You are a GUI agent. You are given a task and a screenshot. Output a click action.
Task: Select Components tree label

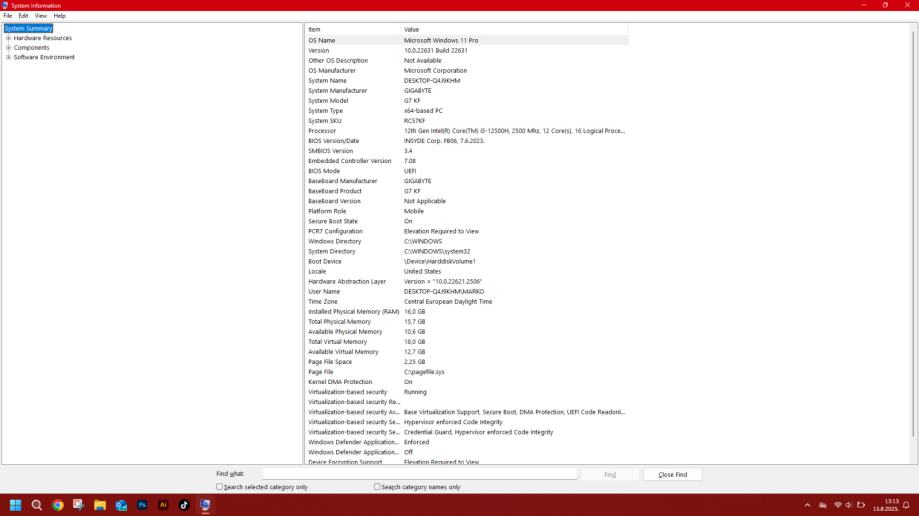pyautogui.click(x=32, y=47)
